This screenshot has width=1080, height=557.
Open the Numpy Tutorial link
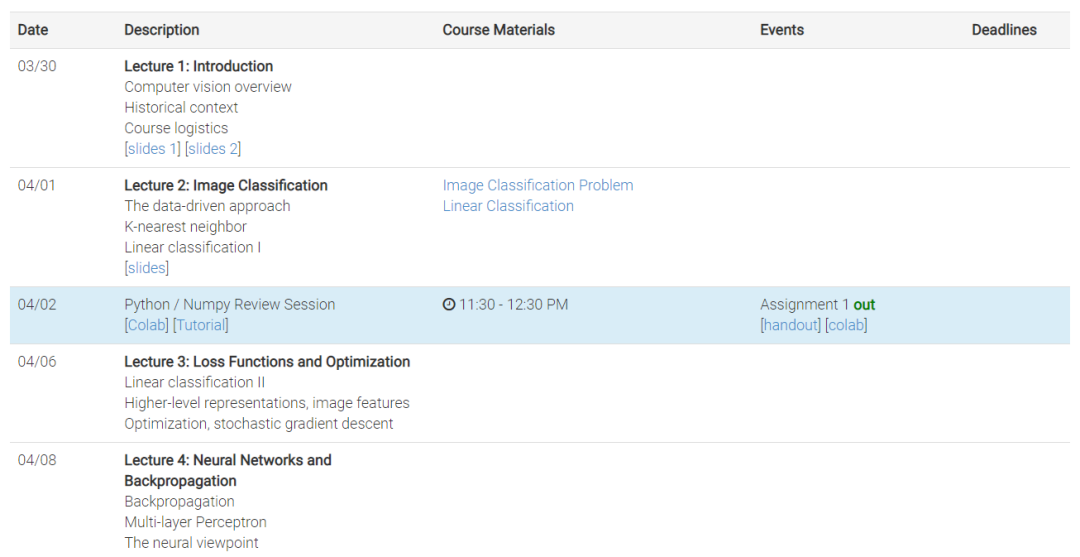(x=201, y=325)
